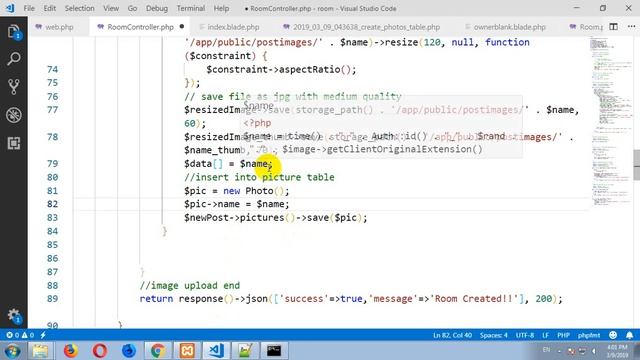Launch Firefox from the taskbar
The image size is (640, 360).
[70, 351]
